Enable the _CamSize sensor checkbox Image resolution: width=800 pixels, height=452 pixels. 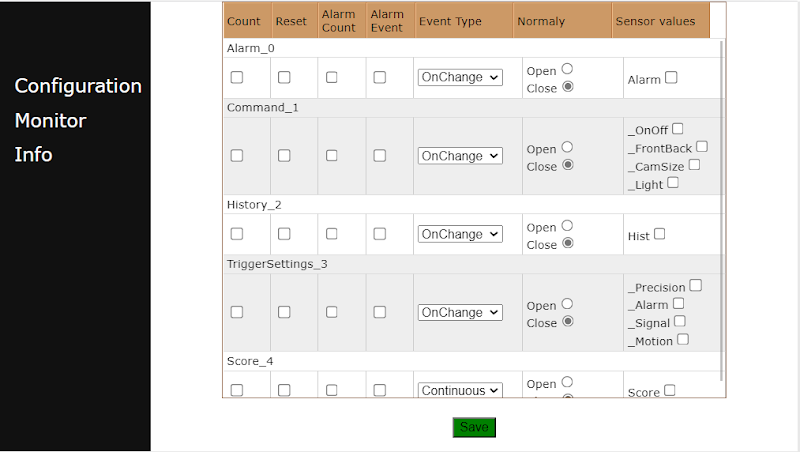694,165
